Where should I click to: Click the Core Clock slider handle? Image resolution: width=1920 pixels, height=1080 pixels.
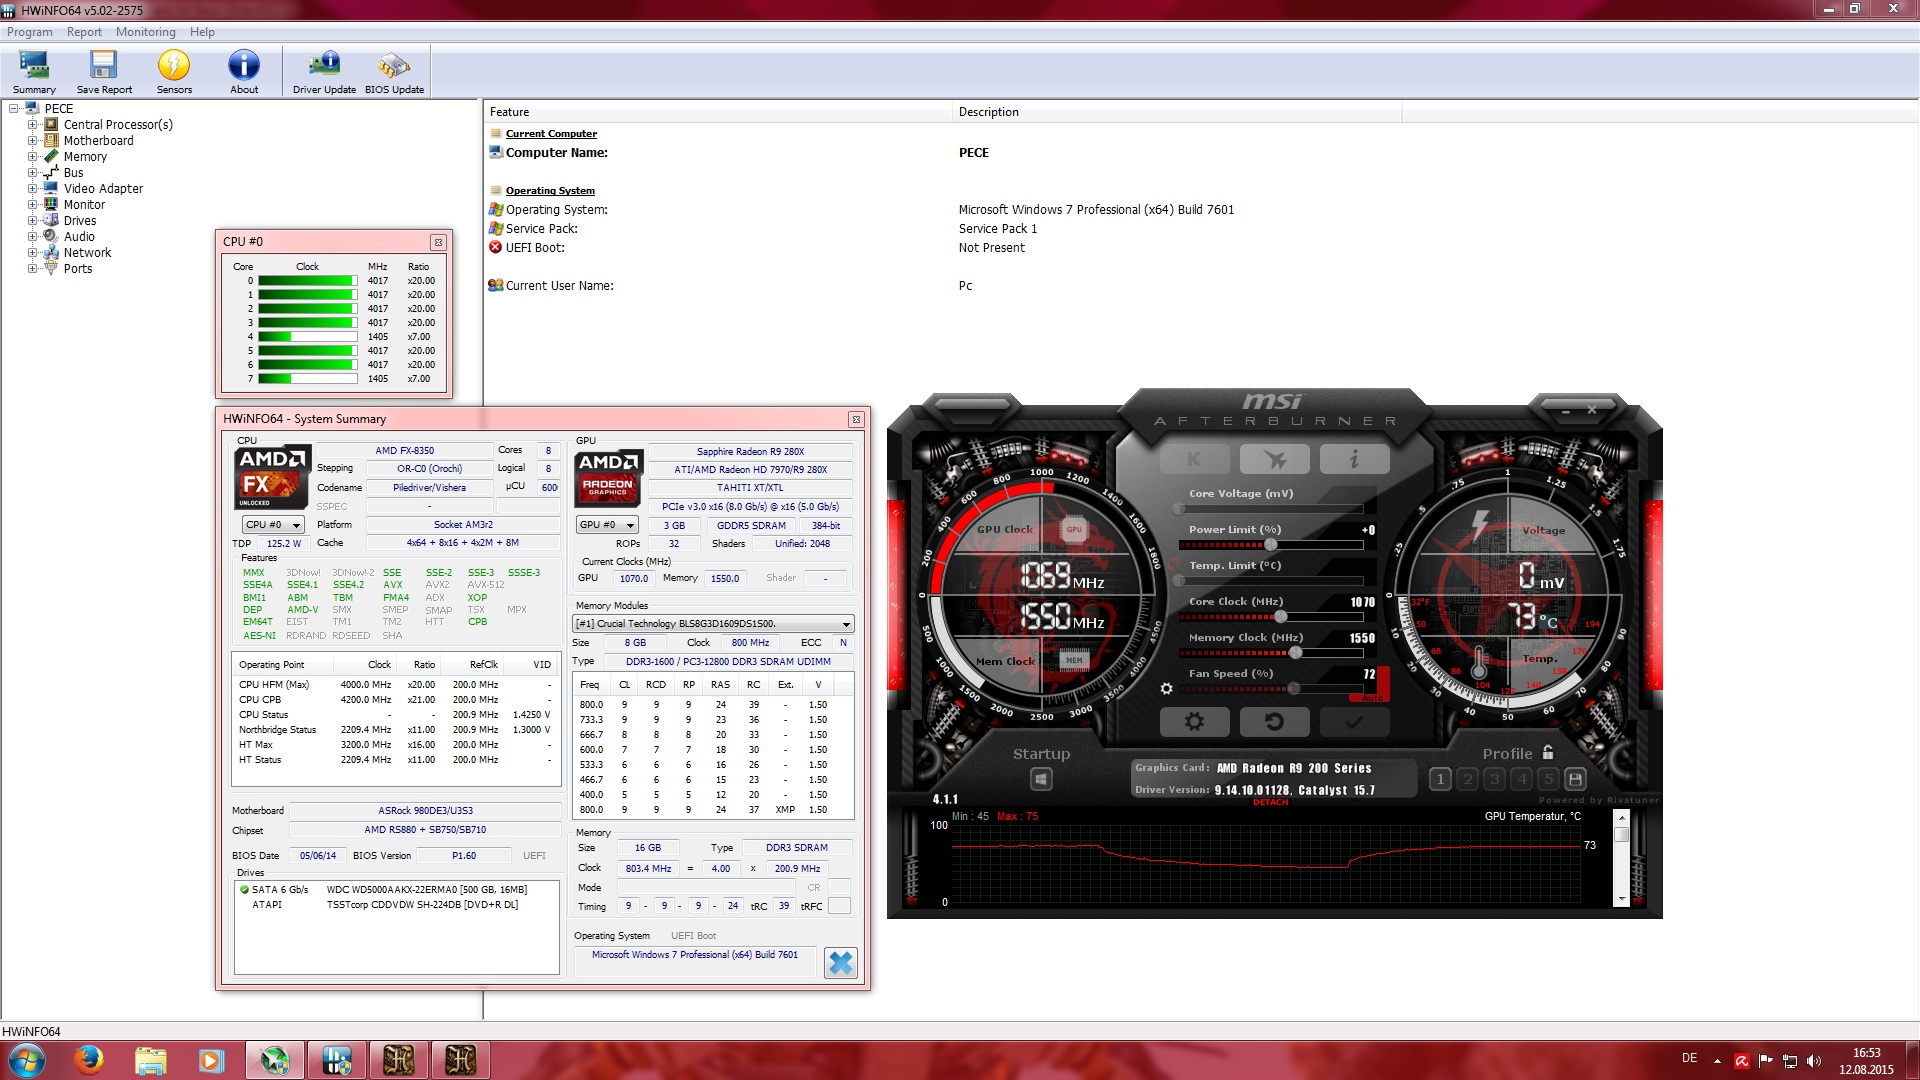[x=1280, y=617]
